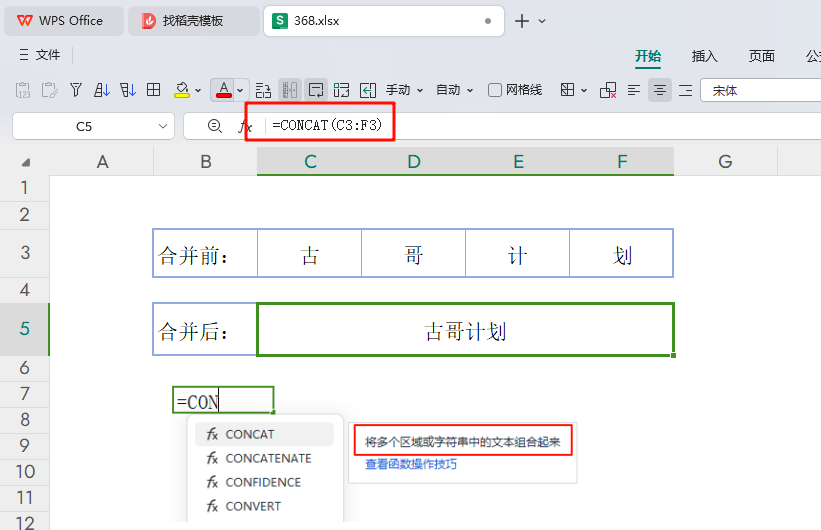Click the green corner-squares icon after wrap text
Image resolution: width=821 pixels, height=530 pixels.
(x=341, y=90)
